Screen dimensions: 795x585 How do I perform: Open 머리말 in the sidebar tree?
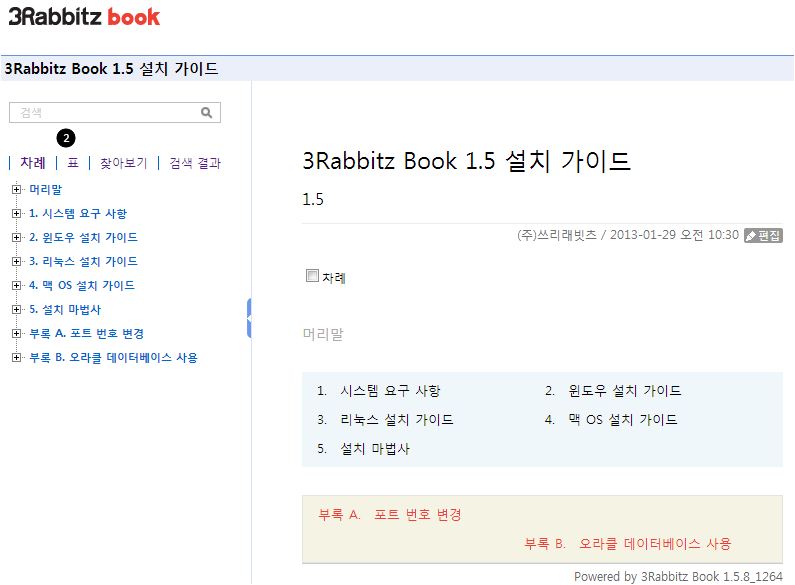(46, 190)
